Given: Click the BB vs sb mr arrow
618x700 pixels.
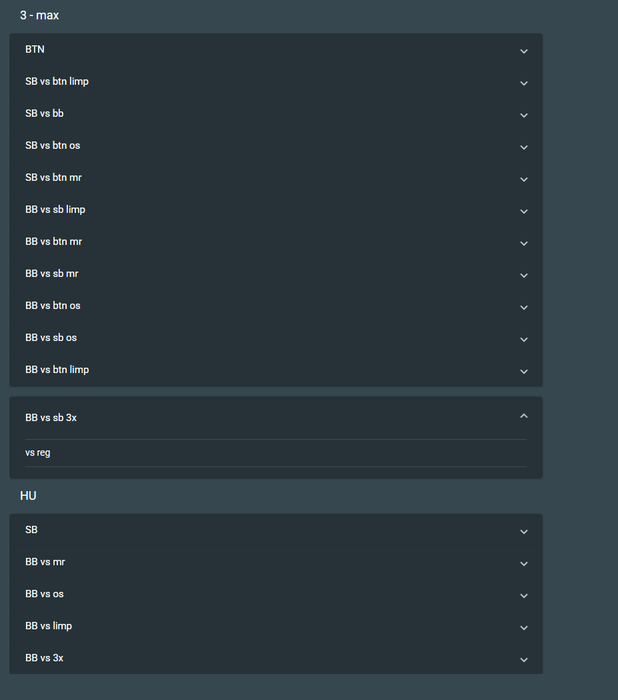Looking at the screenshot, I should point(524,275).
